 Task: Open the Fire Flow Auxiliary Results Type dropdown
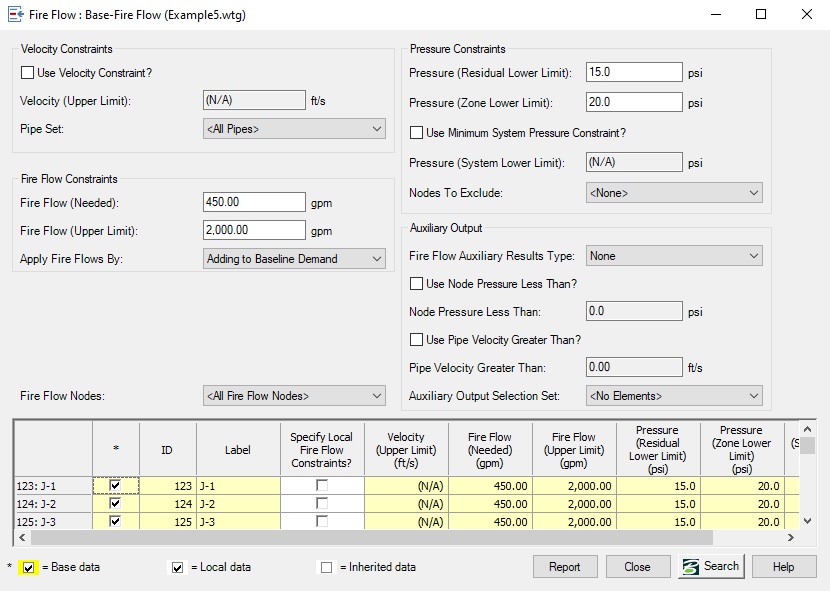[755, 255]
